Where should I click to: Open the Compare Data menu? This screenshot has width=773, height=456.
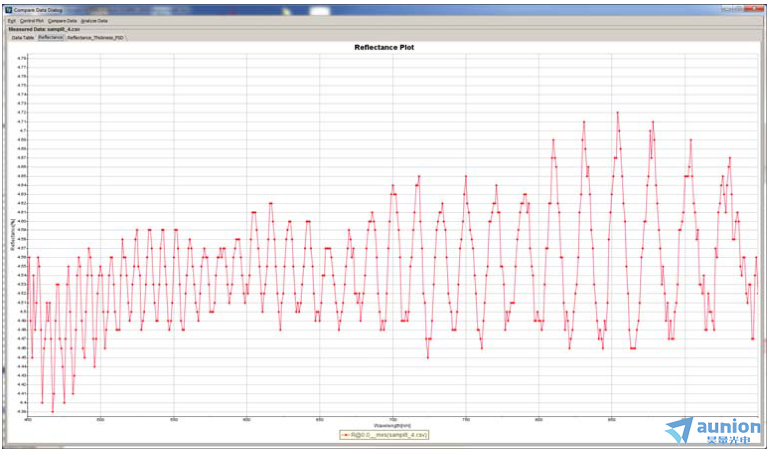(62, 21)
